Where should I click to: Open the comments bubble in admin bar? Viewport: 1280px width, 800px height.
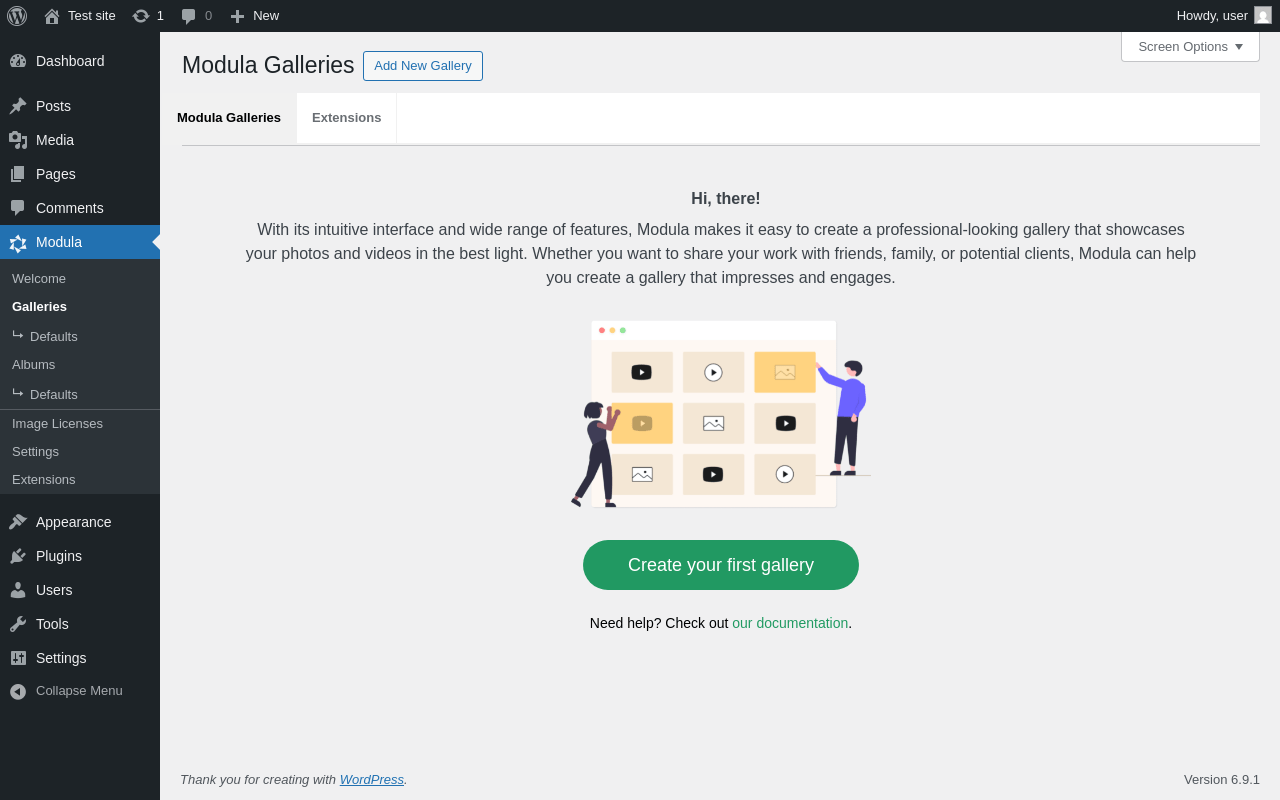coord(188,16)
